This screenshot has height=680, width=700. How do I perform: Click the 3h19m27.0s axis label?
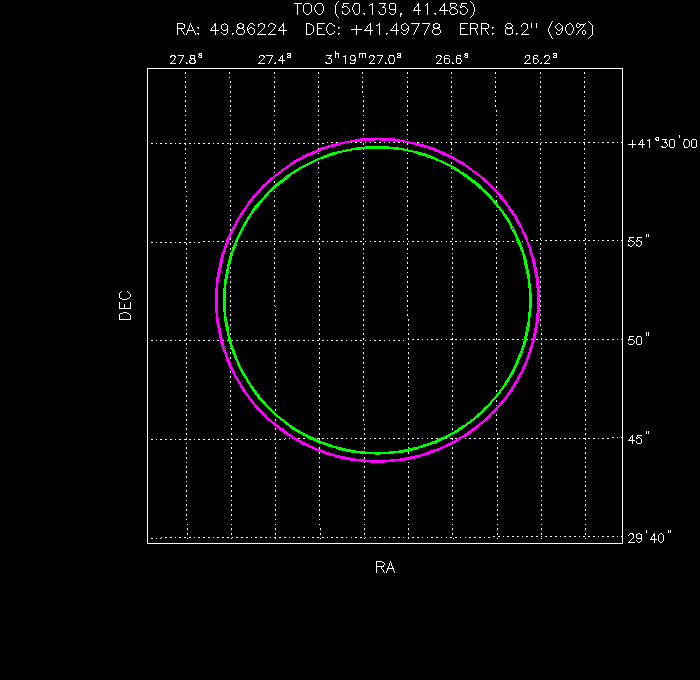[363, 58]
